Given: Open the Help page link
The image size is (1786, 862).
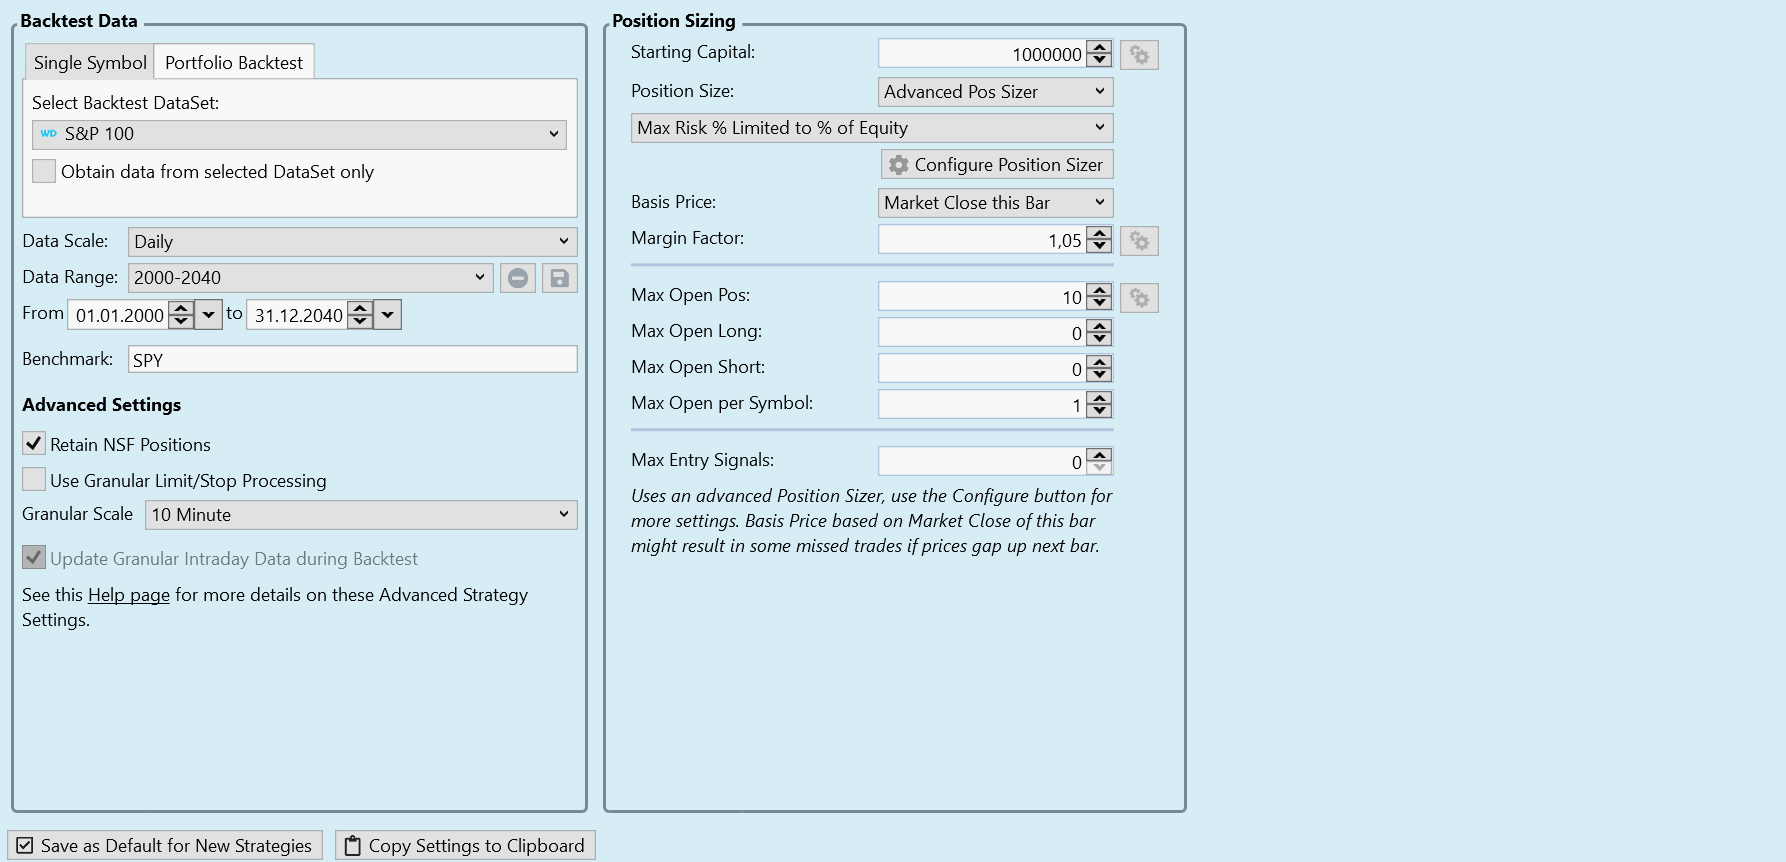Looking at the screenshot, I should 129,595.
